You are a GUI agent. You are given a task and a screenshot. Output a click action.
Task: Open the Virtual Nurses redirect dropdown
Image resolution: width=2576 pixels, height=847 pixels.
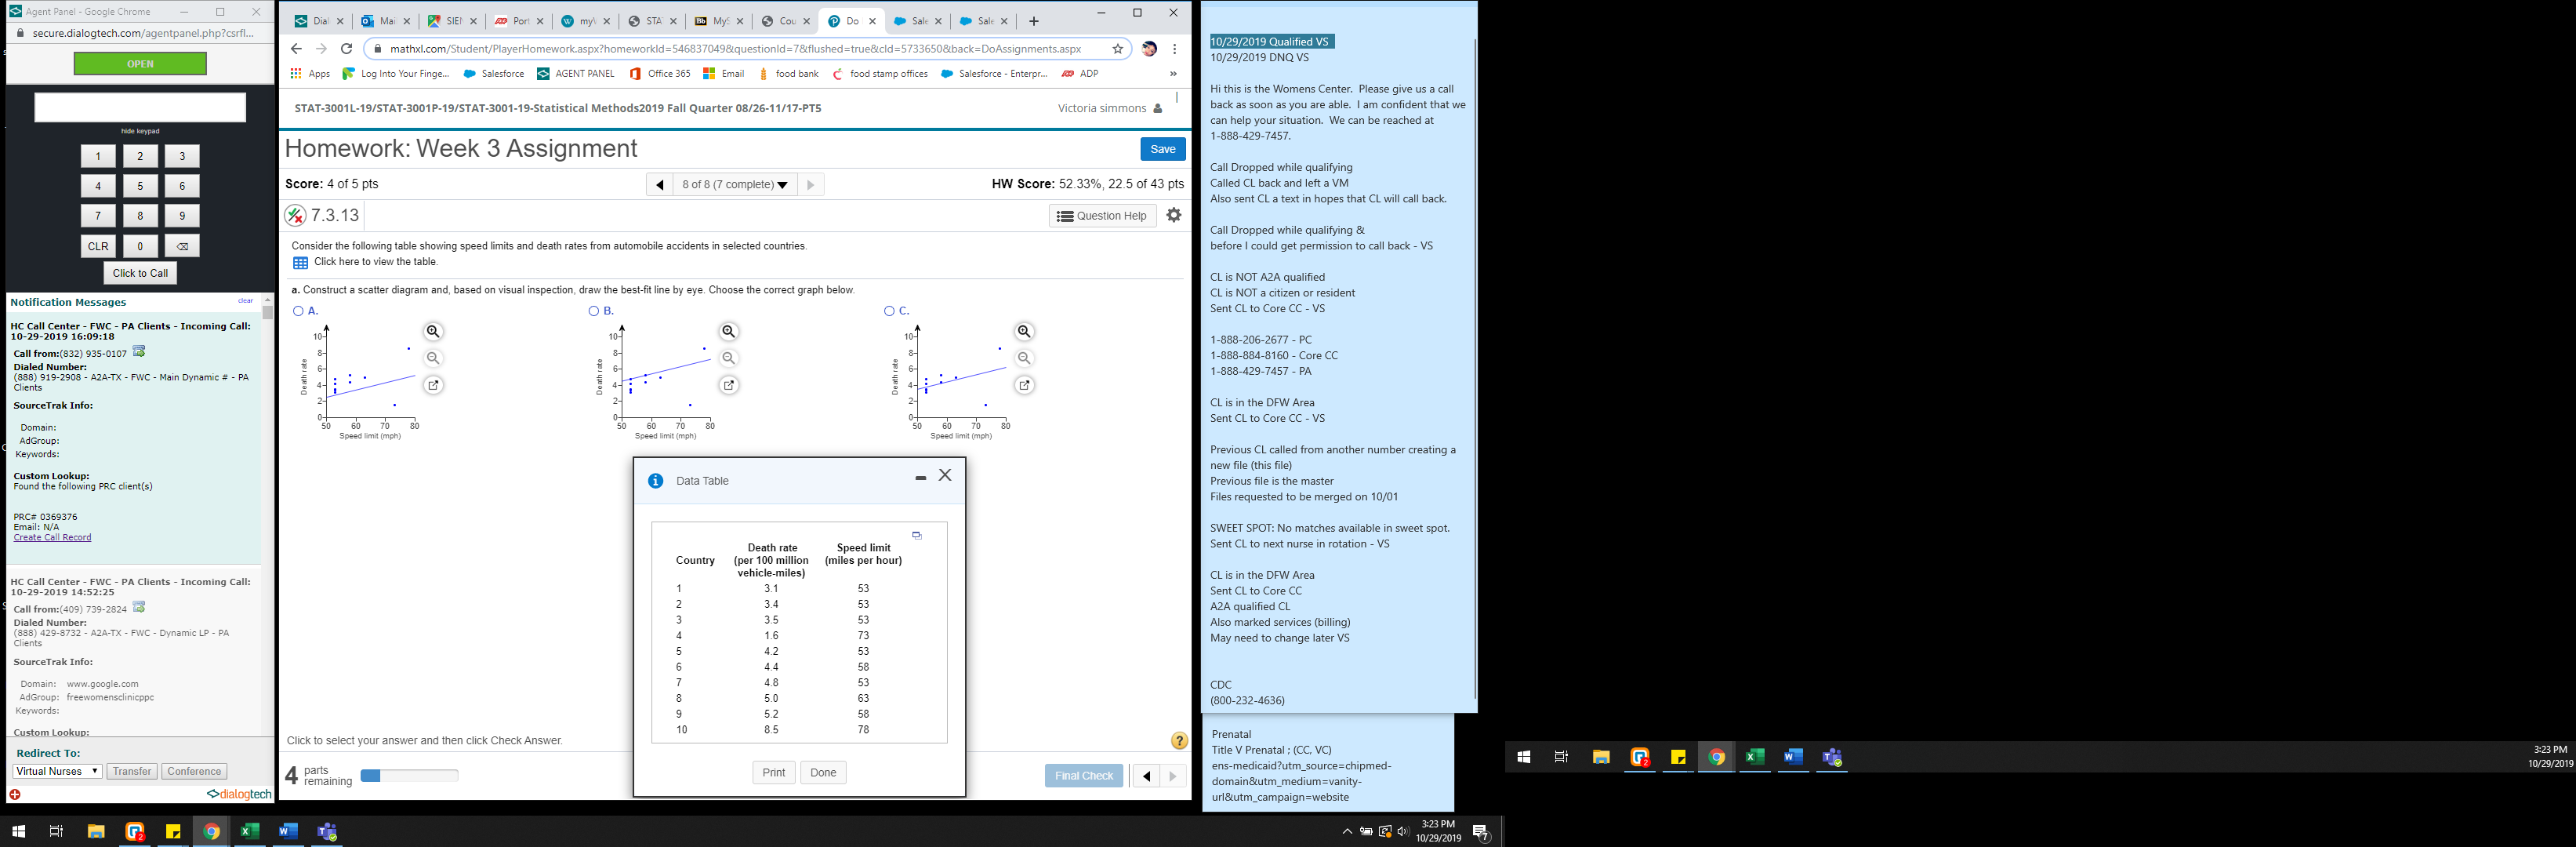click(x=56, y=770)
